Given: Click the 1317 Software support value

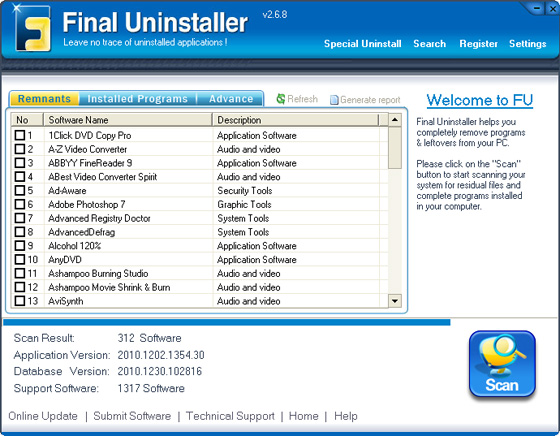Looking at the screenshot, I should point(151,388).
